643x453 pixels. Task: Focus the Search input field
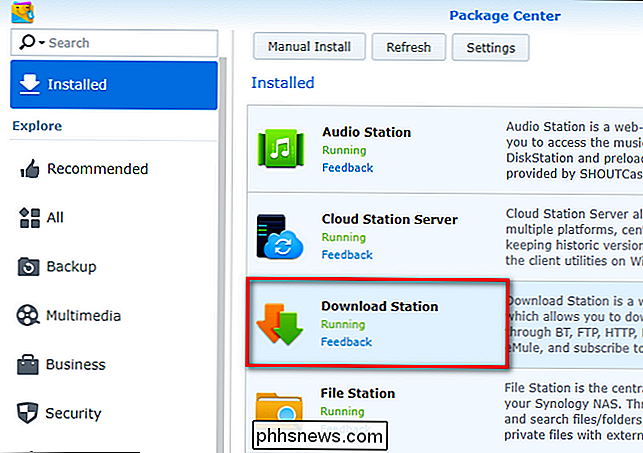(114, 43)
